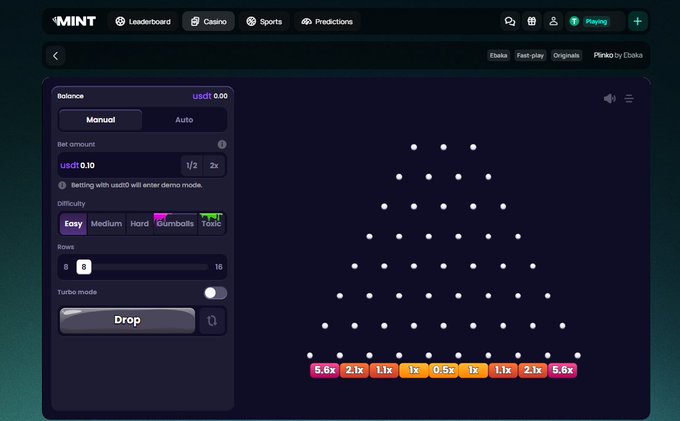
Task: Click the Ebaka tag
Action: tap(498, 55)
